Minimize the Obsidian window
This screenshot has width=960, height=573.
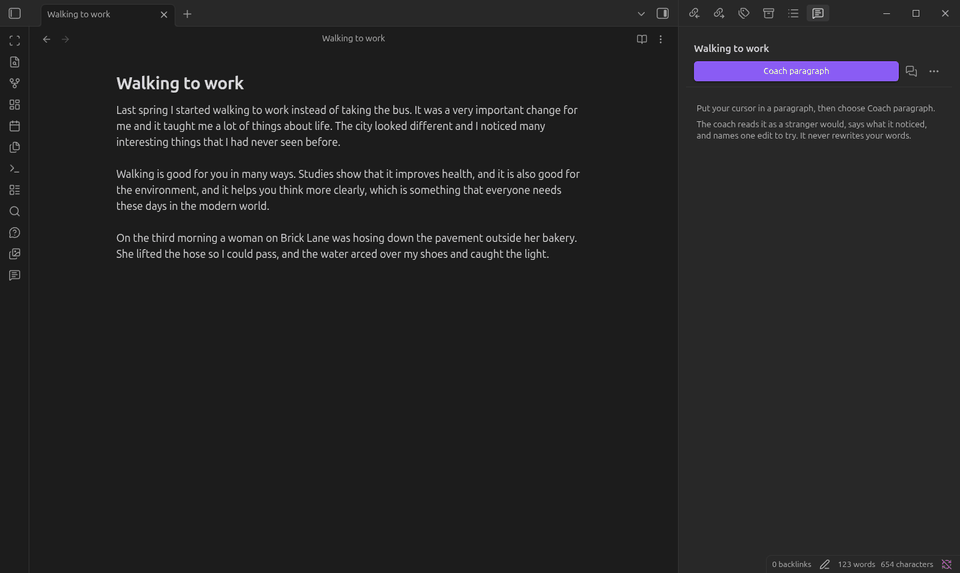887,13
